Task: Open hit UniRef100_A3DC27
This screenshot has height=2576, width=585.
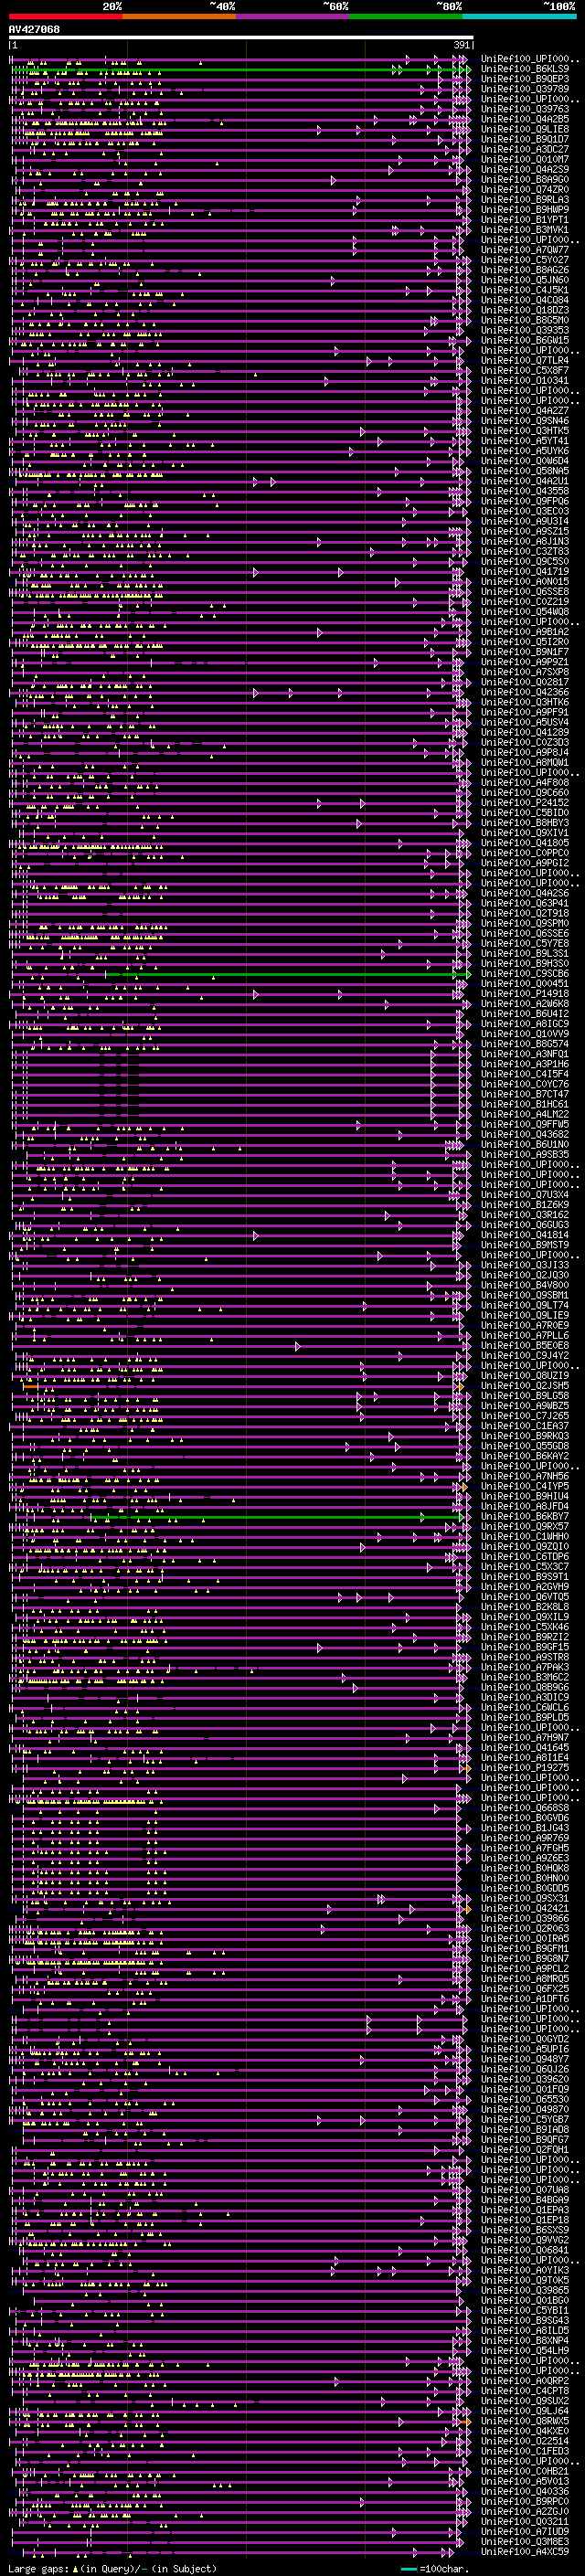Action: click(525, 149)
